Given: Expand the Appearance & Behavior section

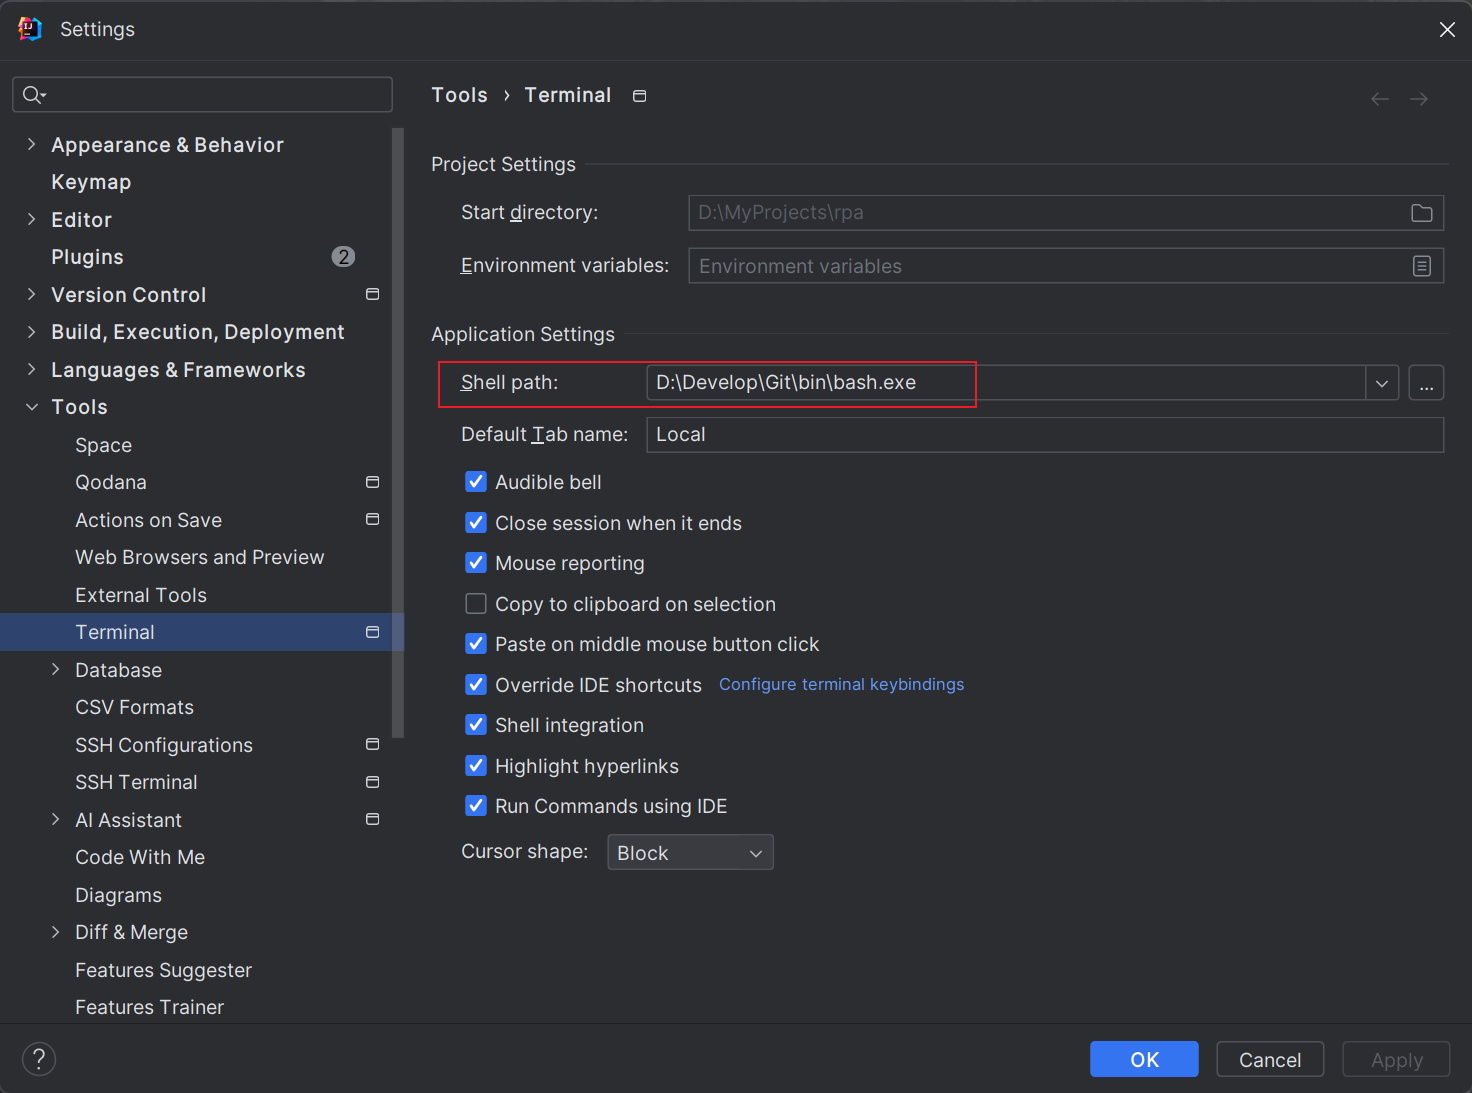Looking at the screenshot, I should click(x=32, y=145).
